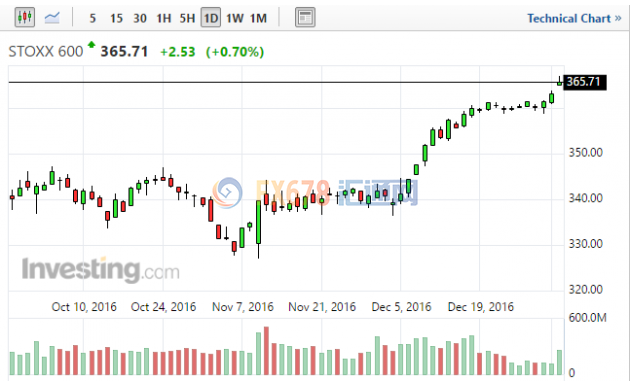The width and height of the screenshot is (630, 387).
Task: Click the 600.0M volume axis label
Action: coord(587,318)
